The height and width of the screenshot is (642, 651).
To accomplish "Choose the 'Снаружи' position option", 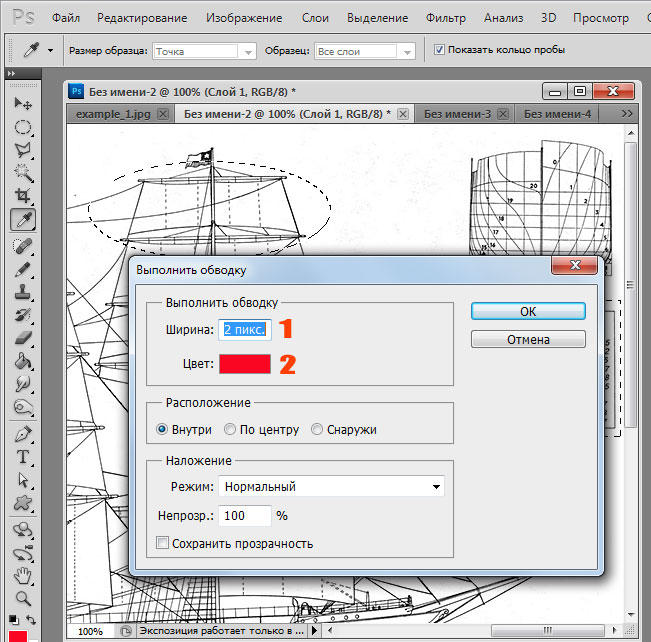I will [x=317, y=430].
